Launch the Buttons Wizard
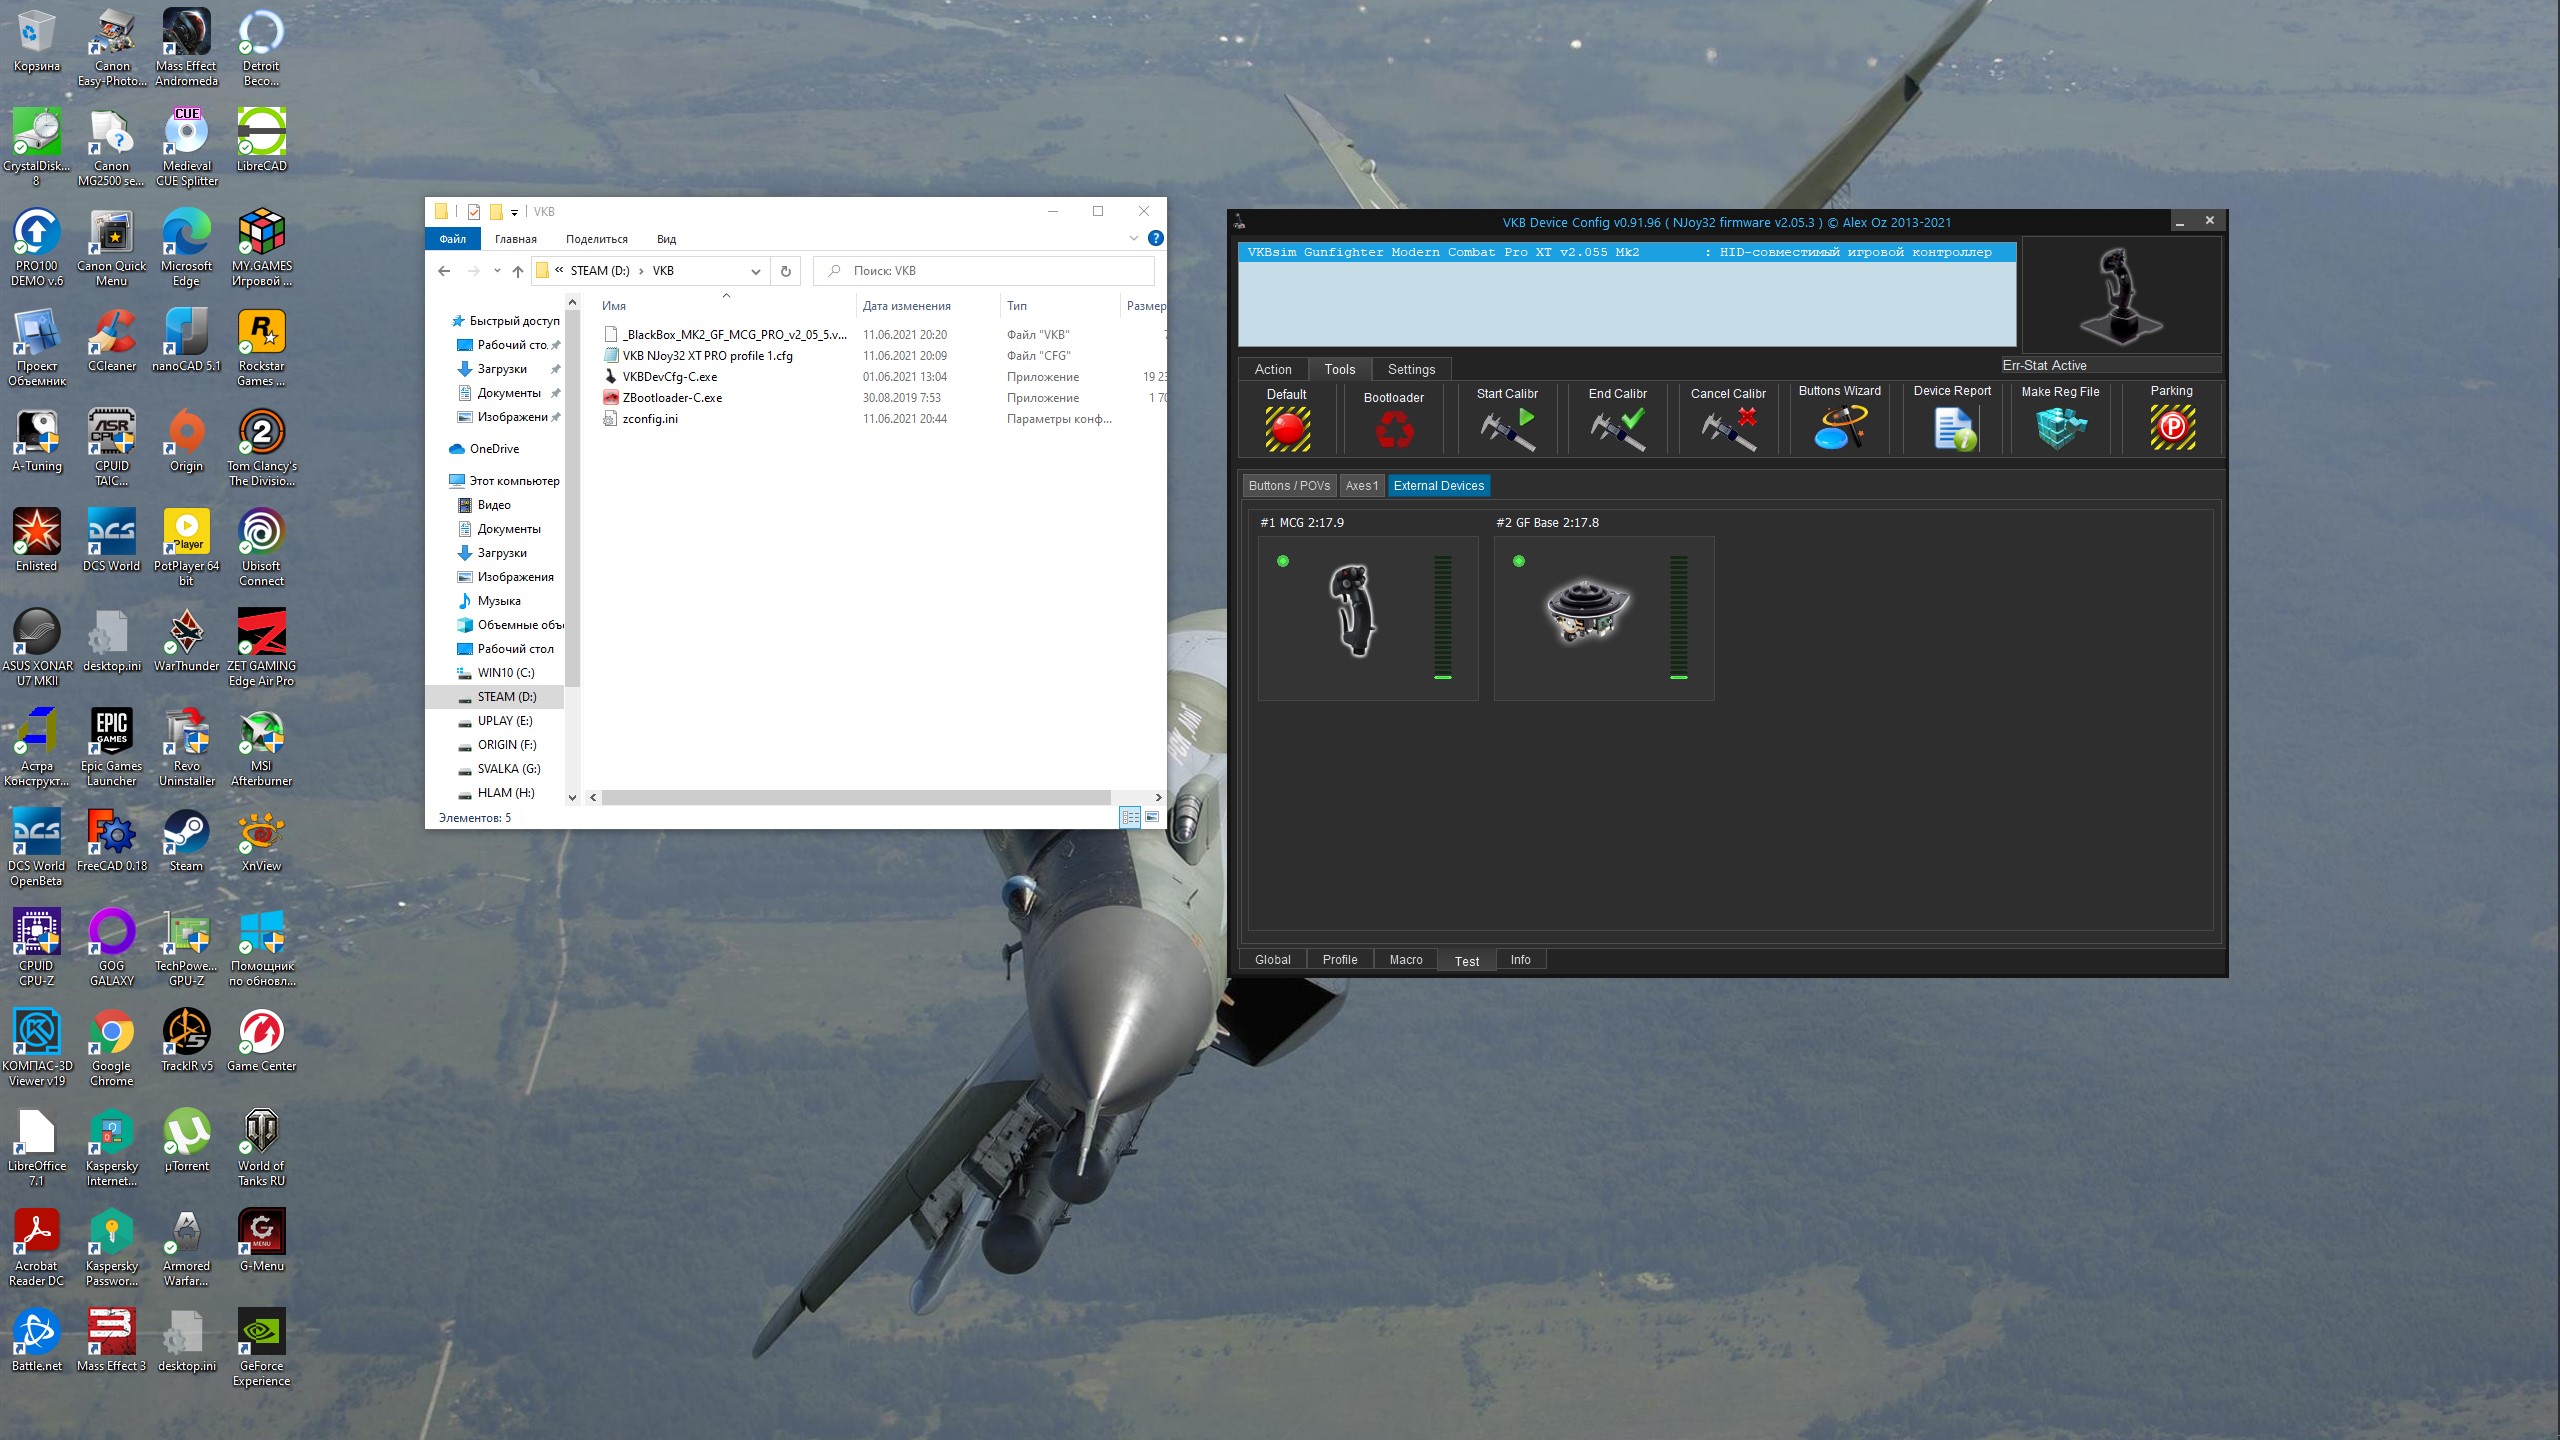 pyautogui.click(x=1840, y=428)
